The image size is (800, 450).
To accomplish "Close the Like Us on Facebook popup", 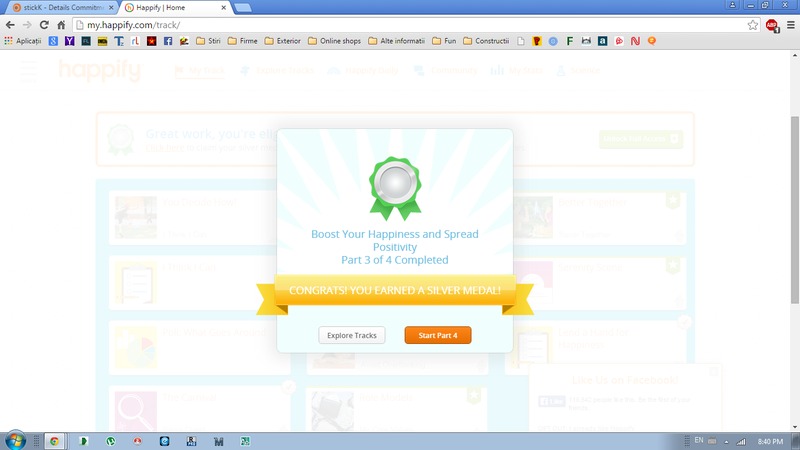I will (x=714, y=371).
